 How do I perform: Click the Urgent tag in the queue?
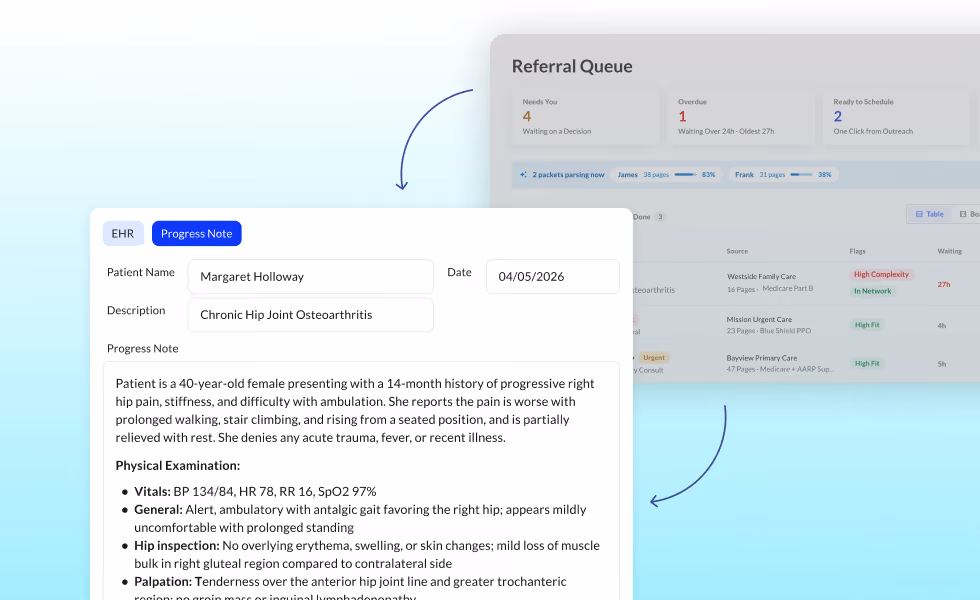point(654,358)
